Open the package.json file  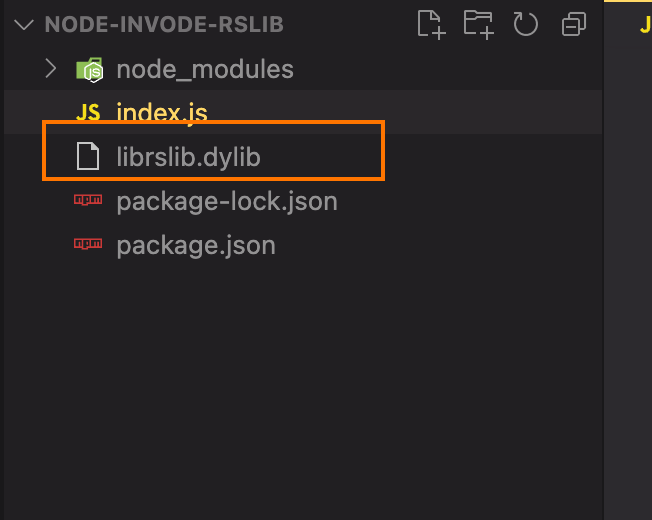click(196, 246)
